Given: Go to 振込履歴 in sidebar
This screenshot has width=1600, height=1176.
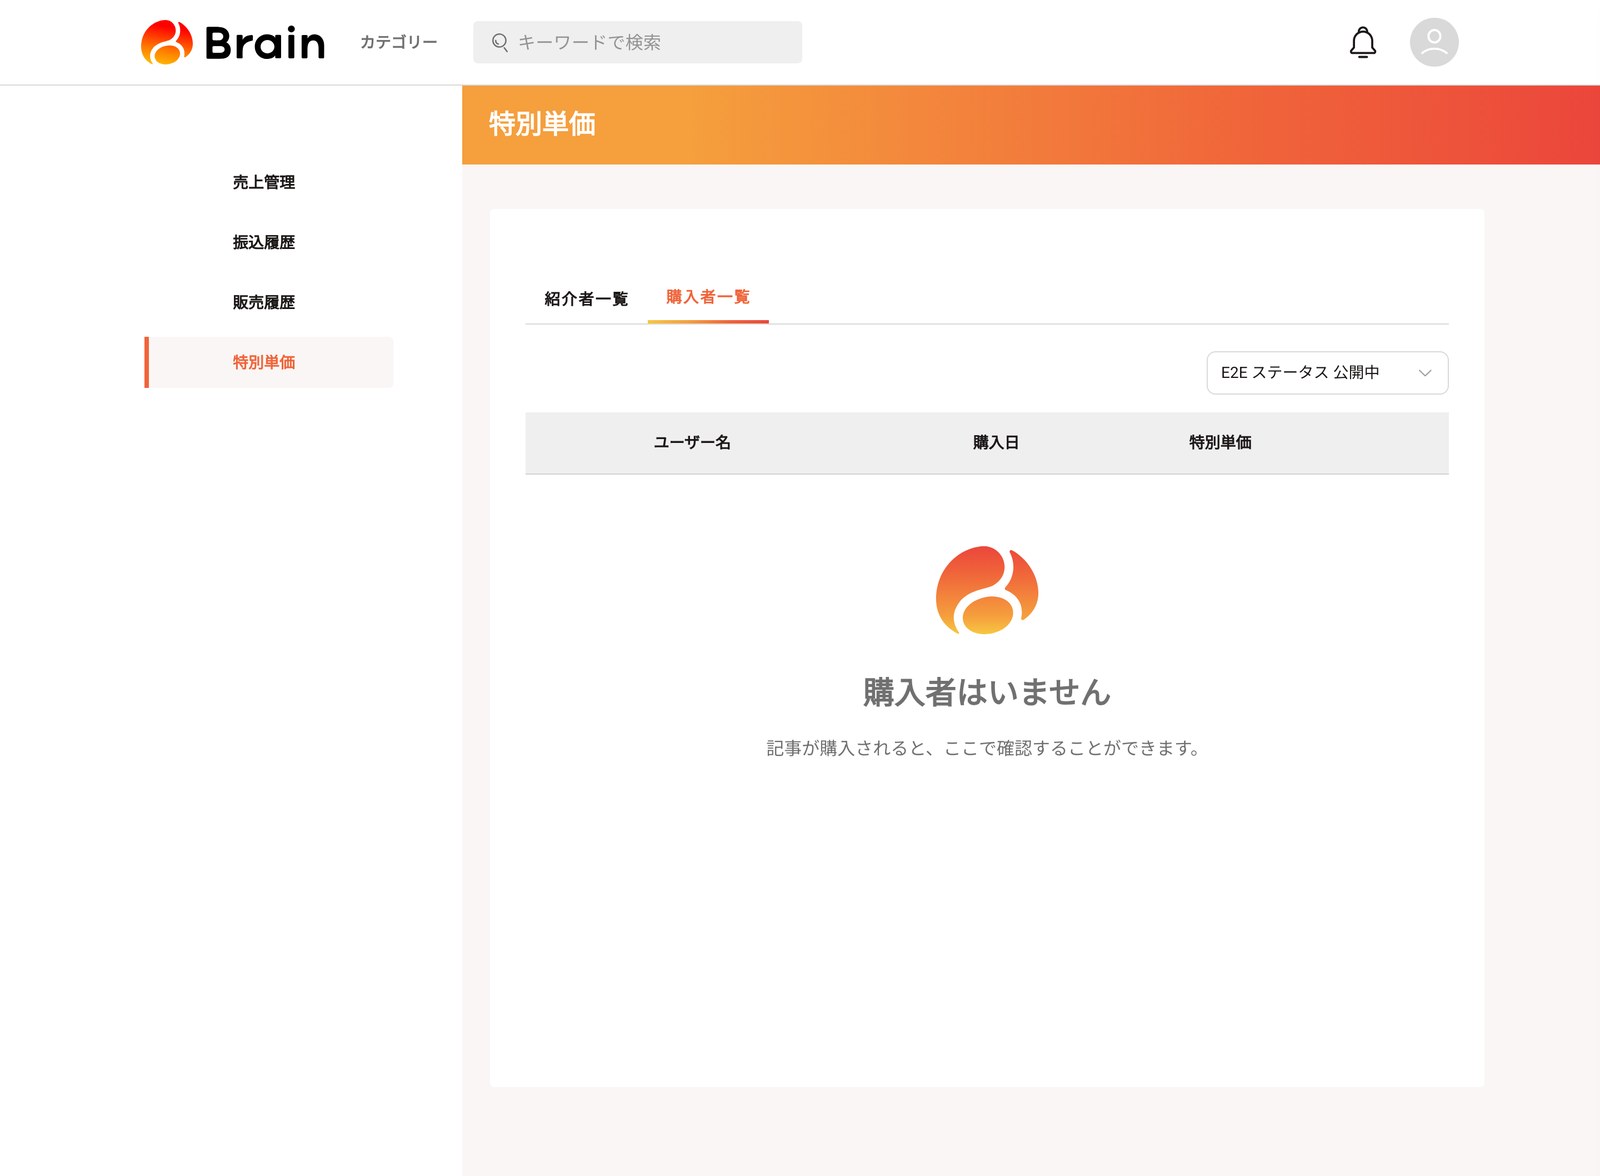Looking at the screenshot, I should (264, 242).
